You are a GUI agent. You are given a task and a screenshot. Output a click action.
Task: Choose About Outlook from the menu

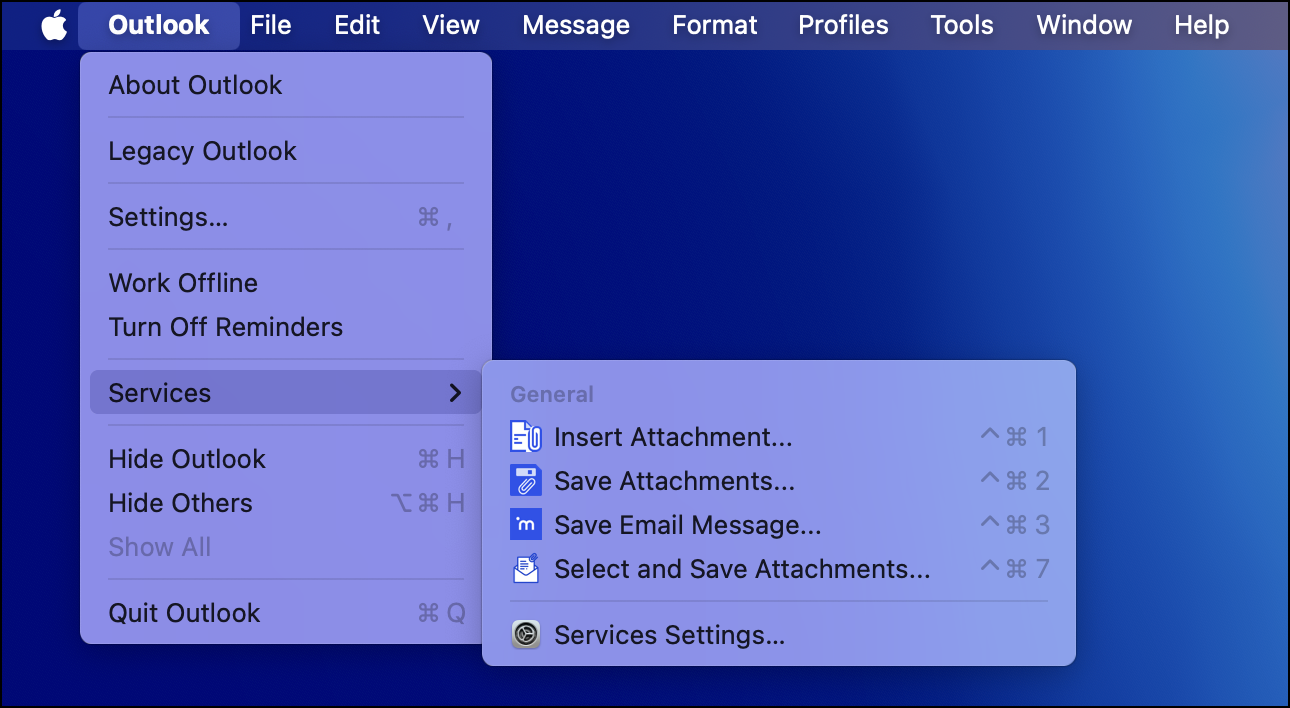(x=195, y=85)
